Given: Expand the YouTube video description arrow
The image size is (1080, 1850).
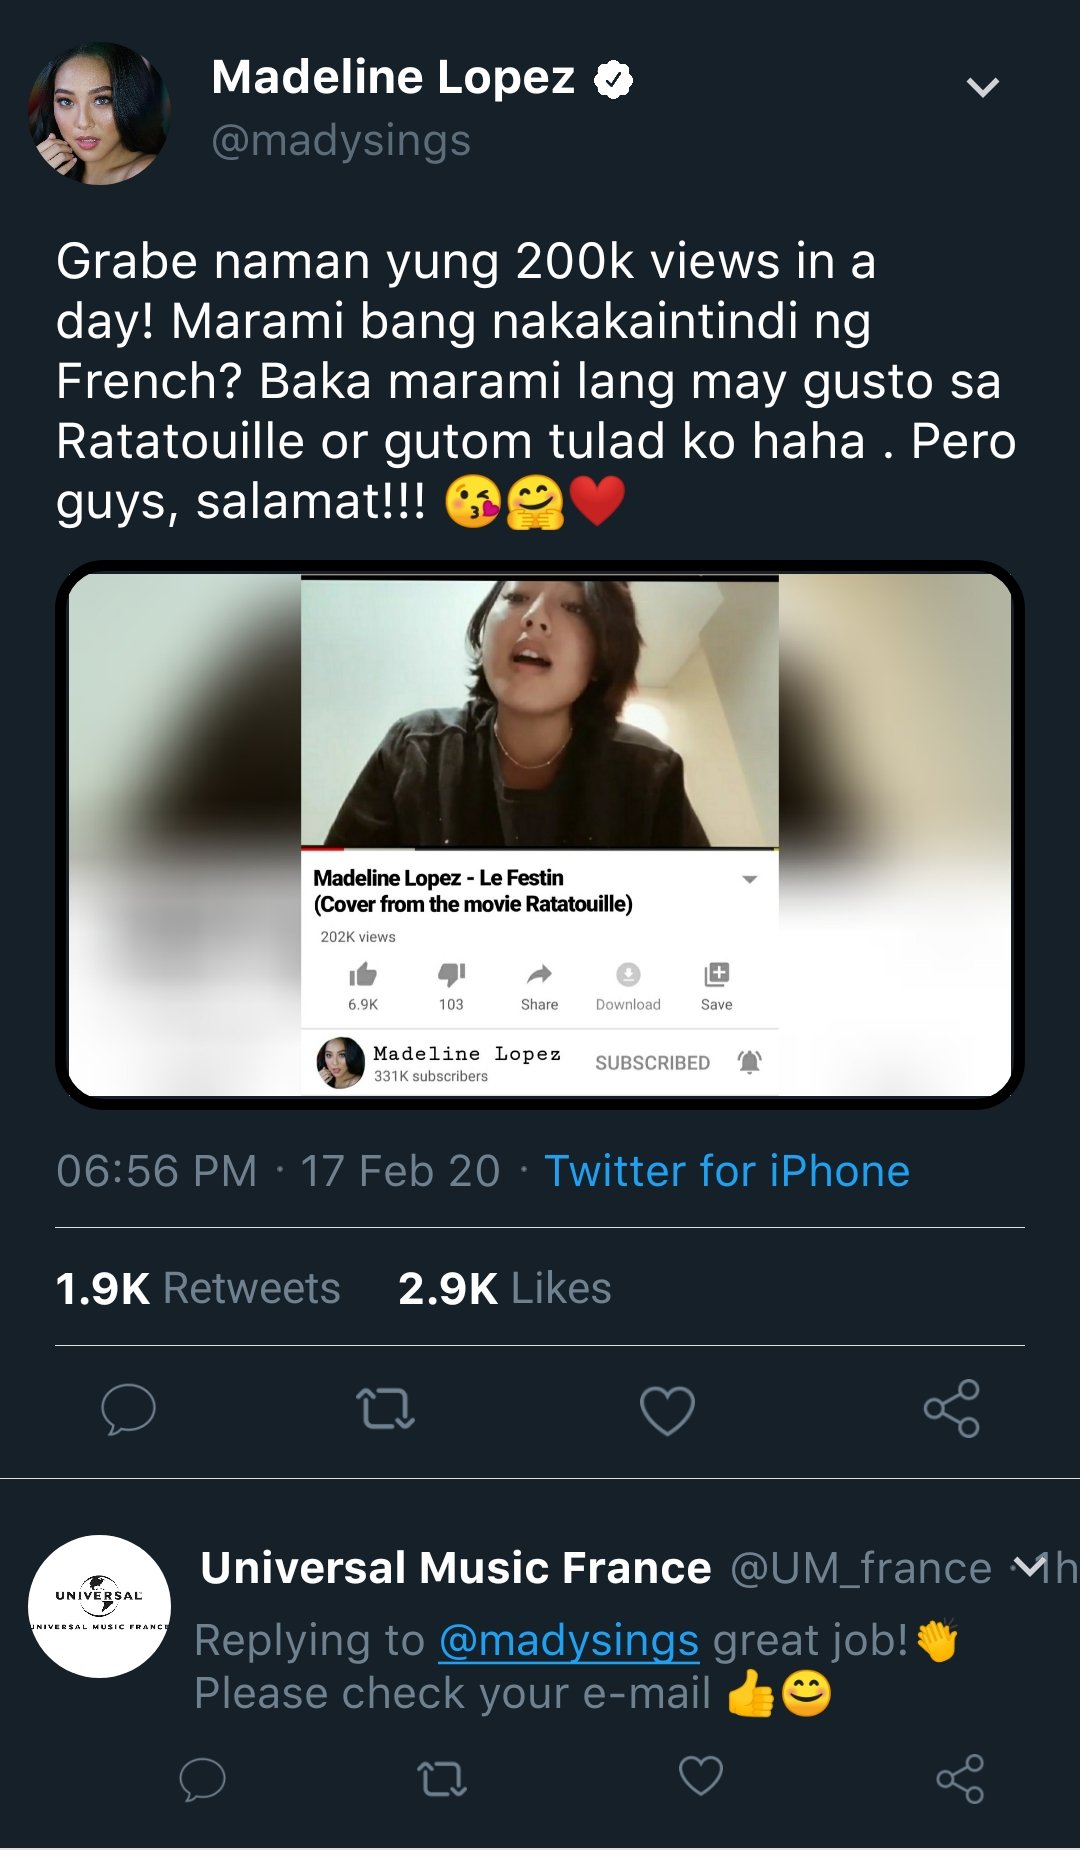Looking at the screenshot, I should tap(749, 879).
